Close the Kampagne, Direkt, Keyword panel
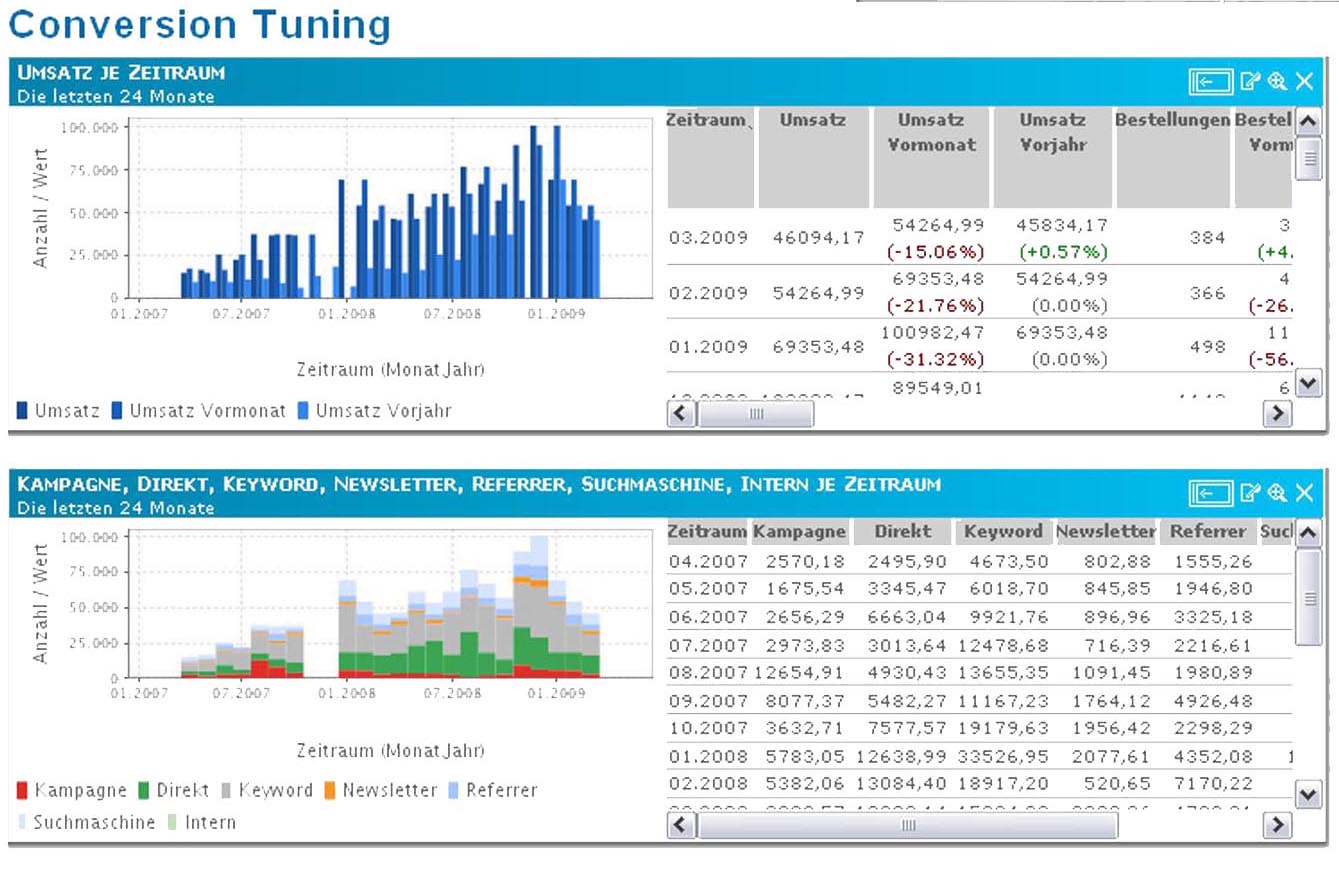The image size is (1339, 869). [1304, 491]
